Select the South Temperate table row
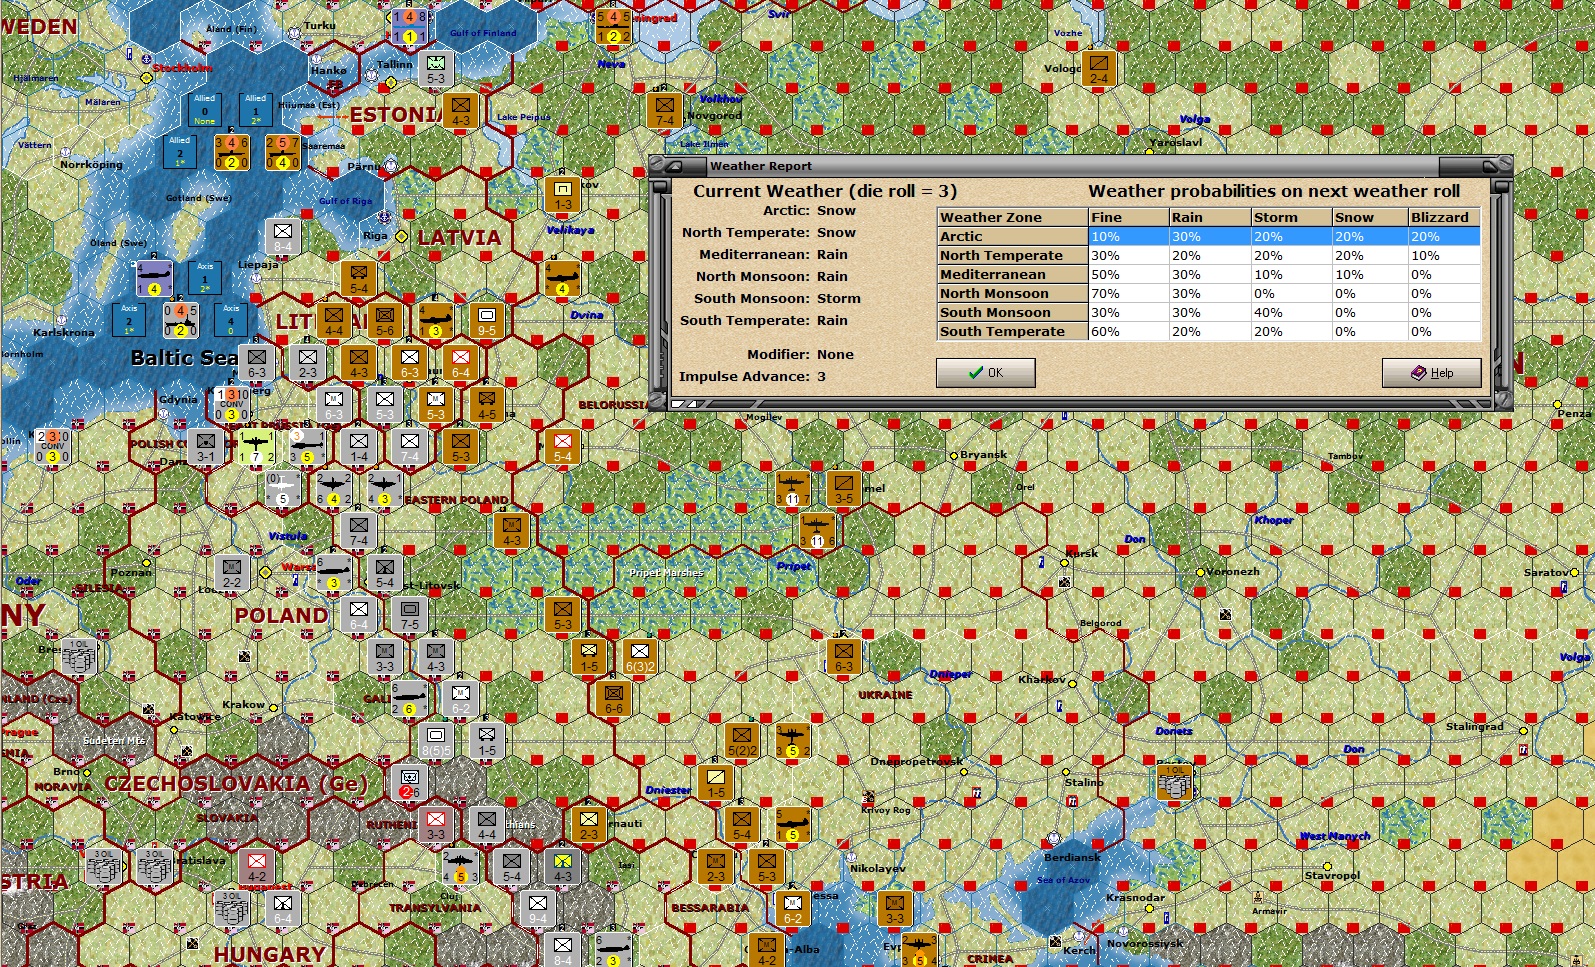Screen dimensions: 1595x967 (1208, 332)
